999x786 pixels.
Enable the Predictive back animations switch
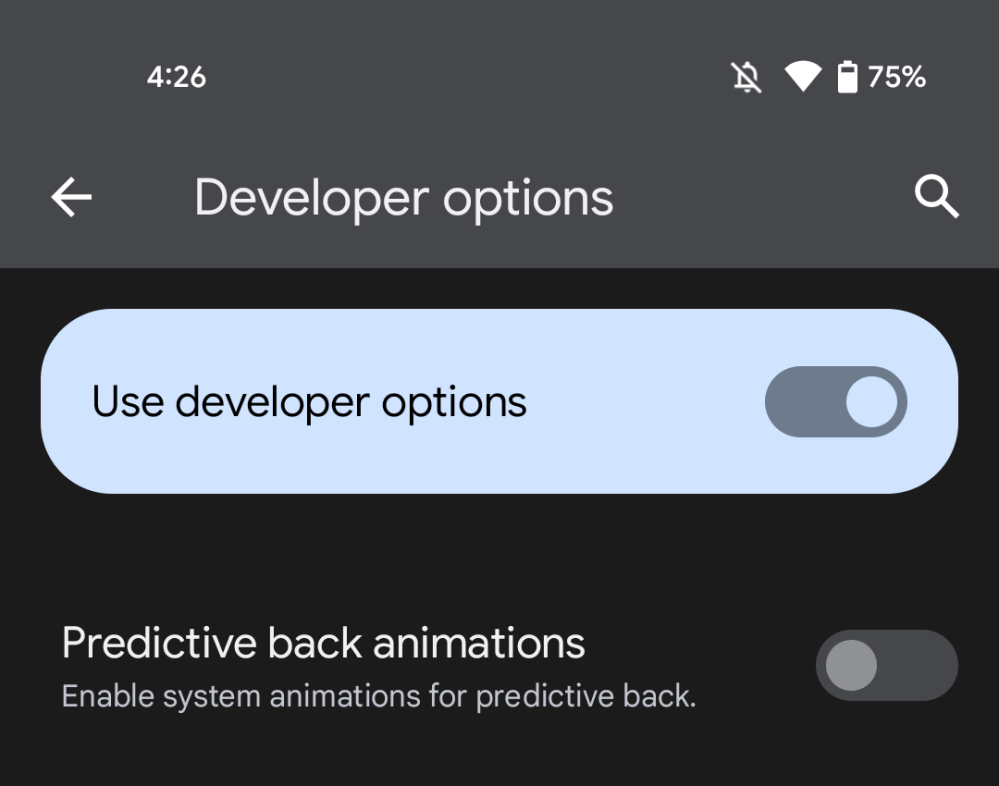pyautogui.click(x=886, y=665)
